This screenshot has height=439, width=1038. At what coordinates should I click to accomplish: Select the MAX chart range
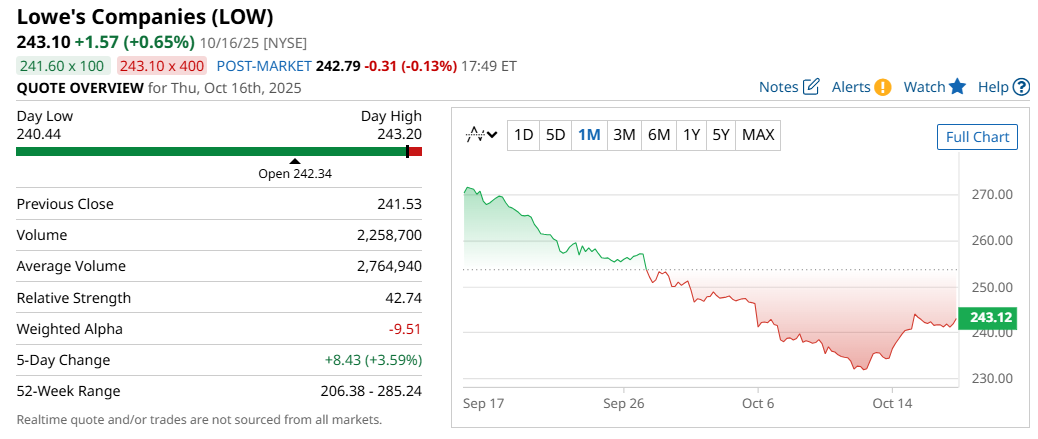point(758,135)
